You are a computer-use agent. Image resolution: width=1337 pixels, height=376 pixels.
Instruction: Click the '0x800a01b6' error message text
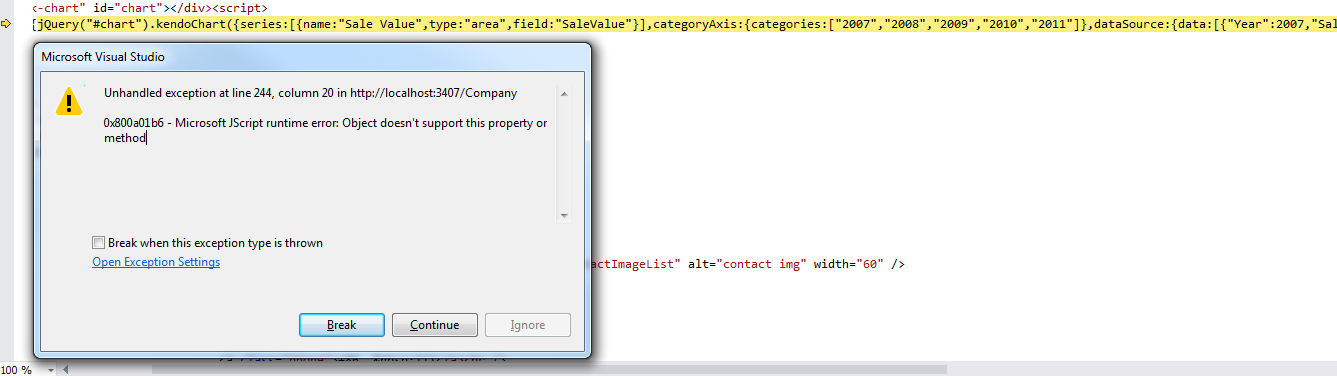pyautogui.click(x=325, y=131)
